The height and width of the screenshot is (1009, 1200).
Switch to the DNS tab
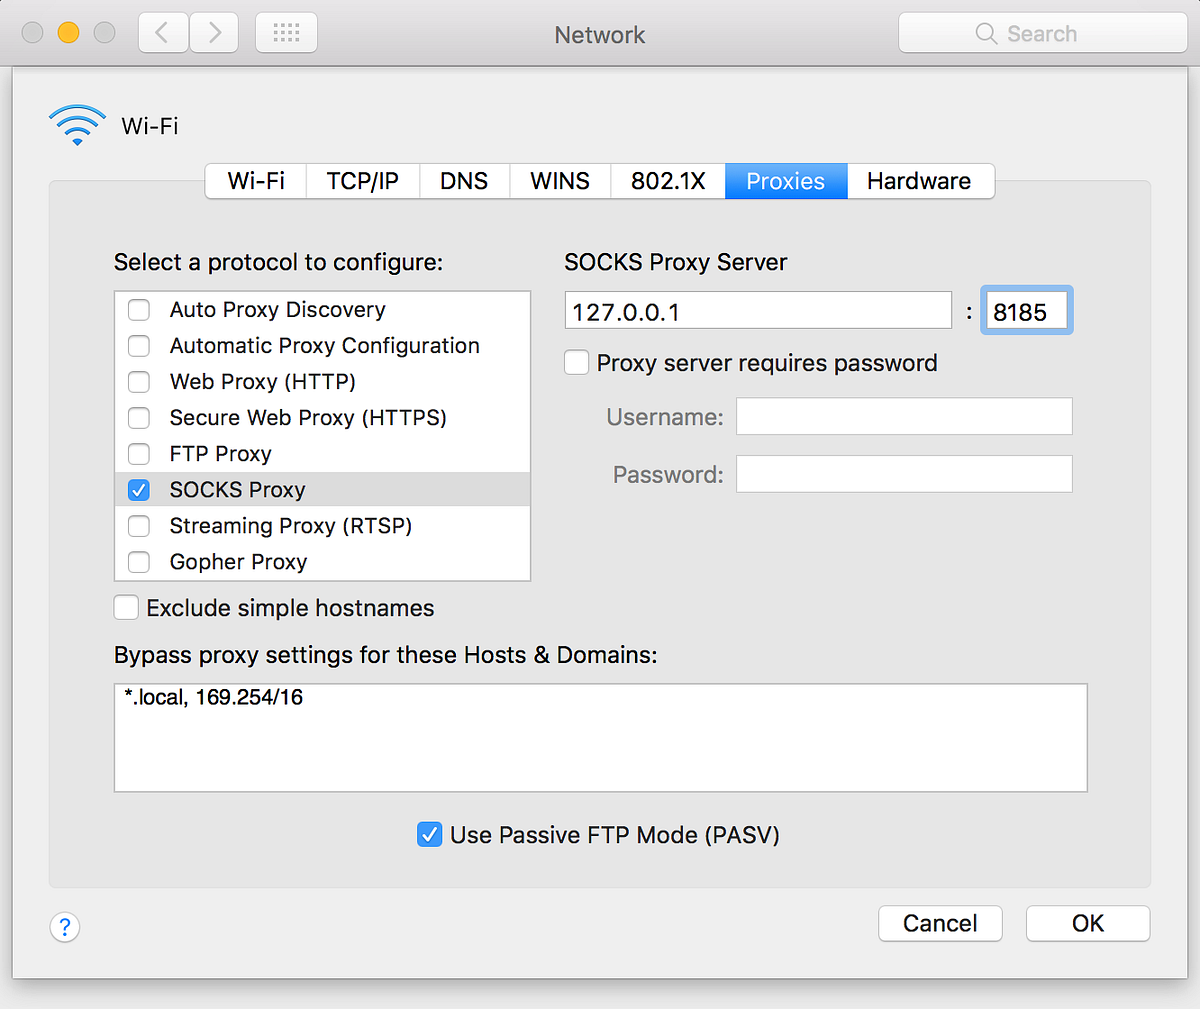(x=464, y=181)
